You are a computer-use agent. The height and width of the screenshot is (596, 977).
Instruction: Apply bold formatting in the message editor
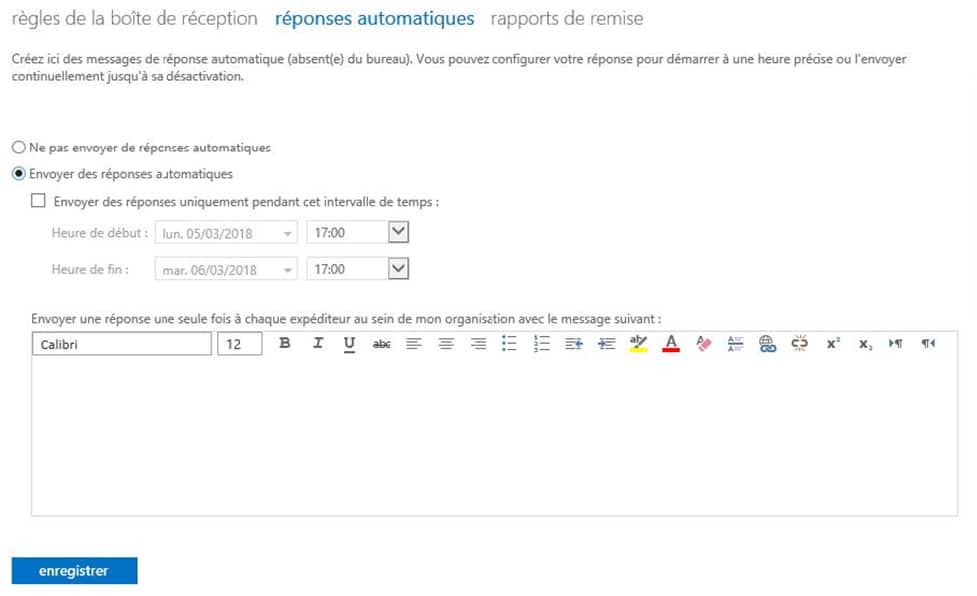(285, 343)
